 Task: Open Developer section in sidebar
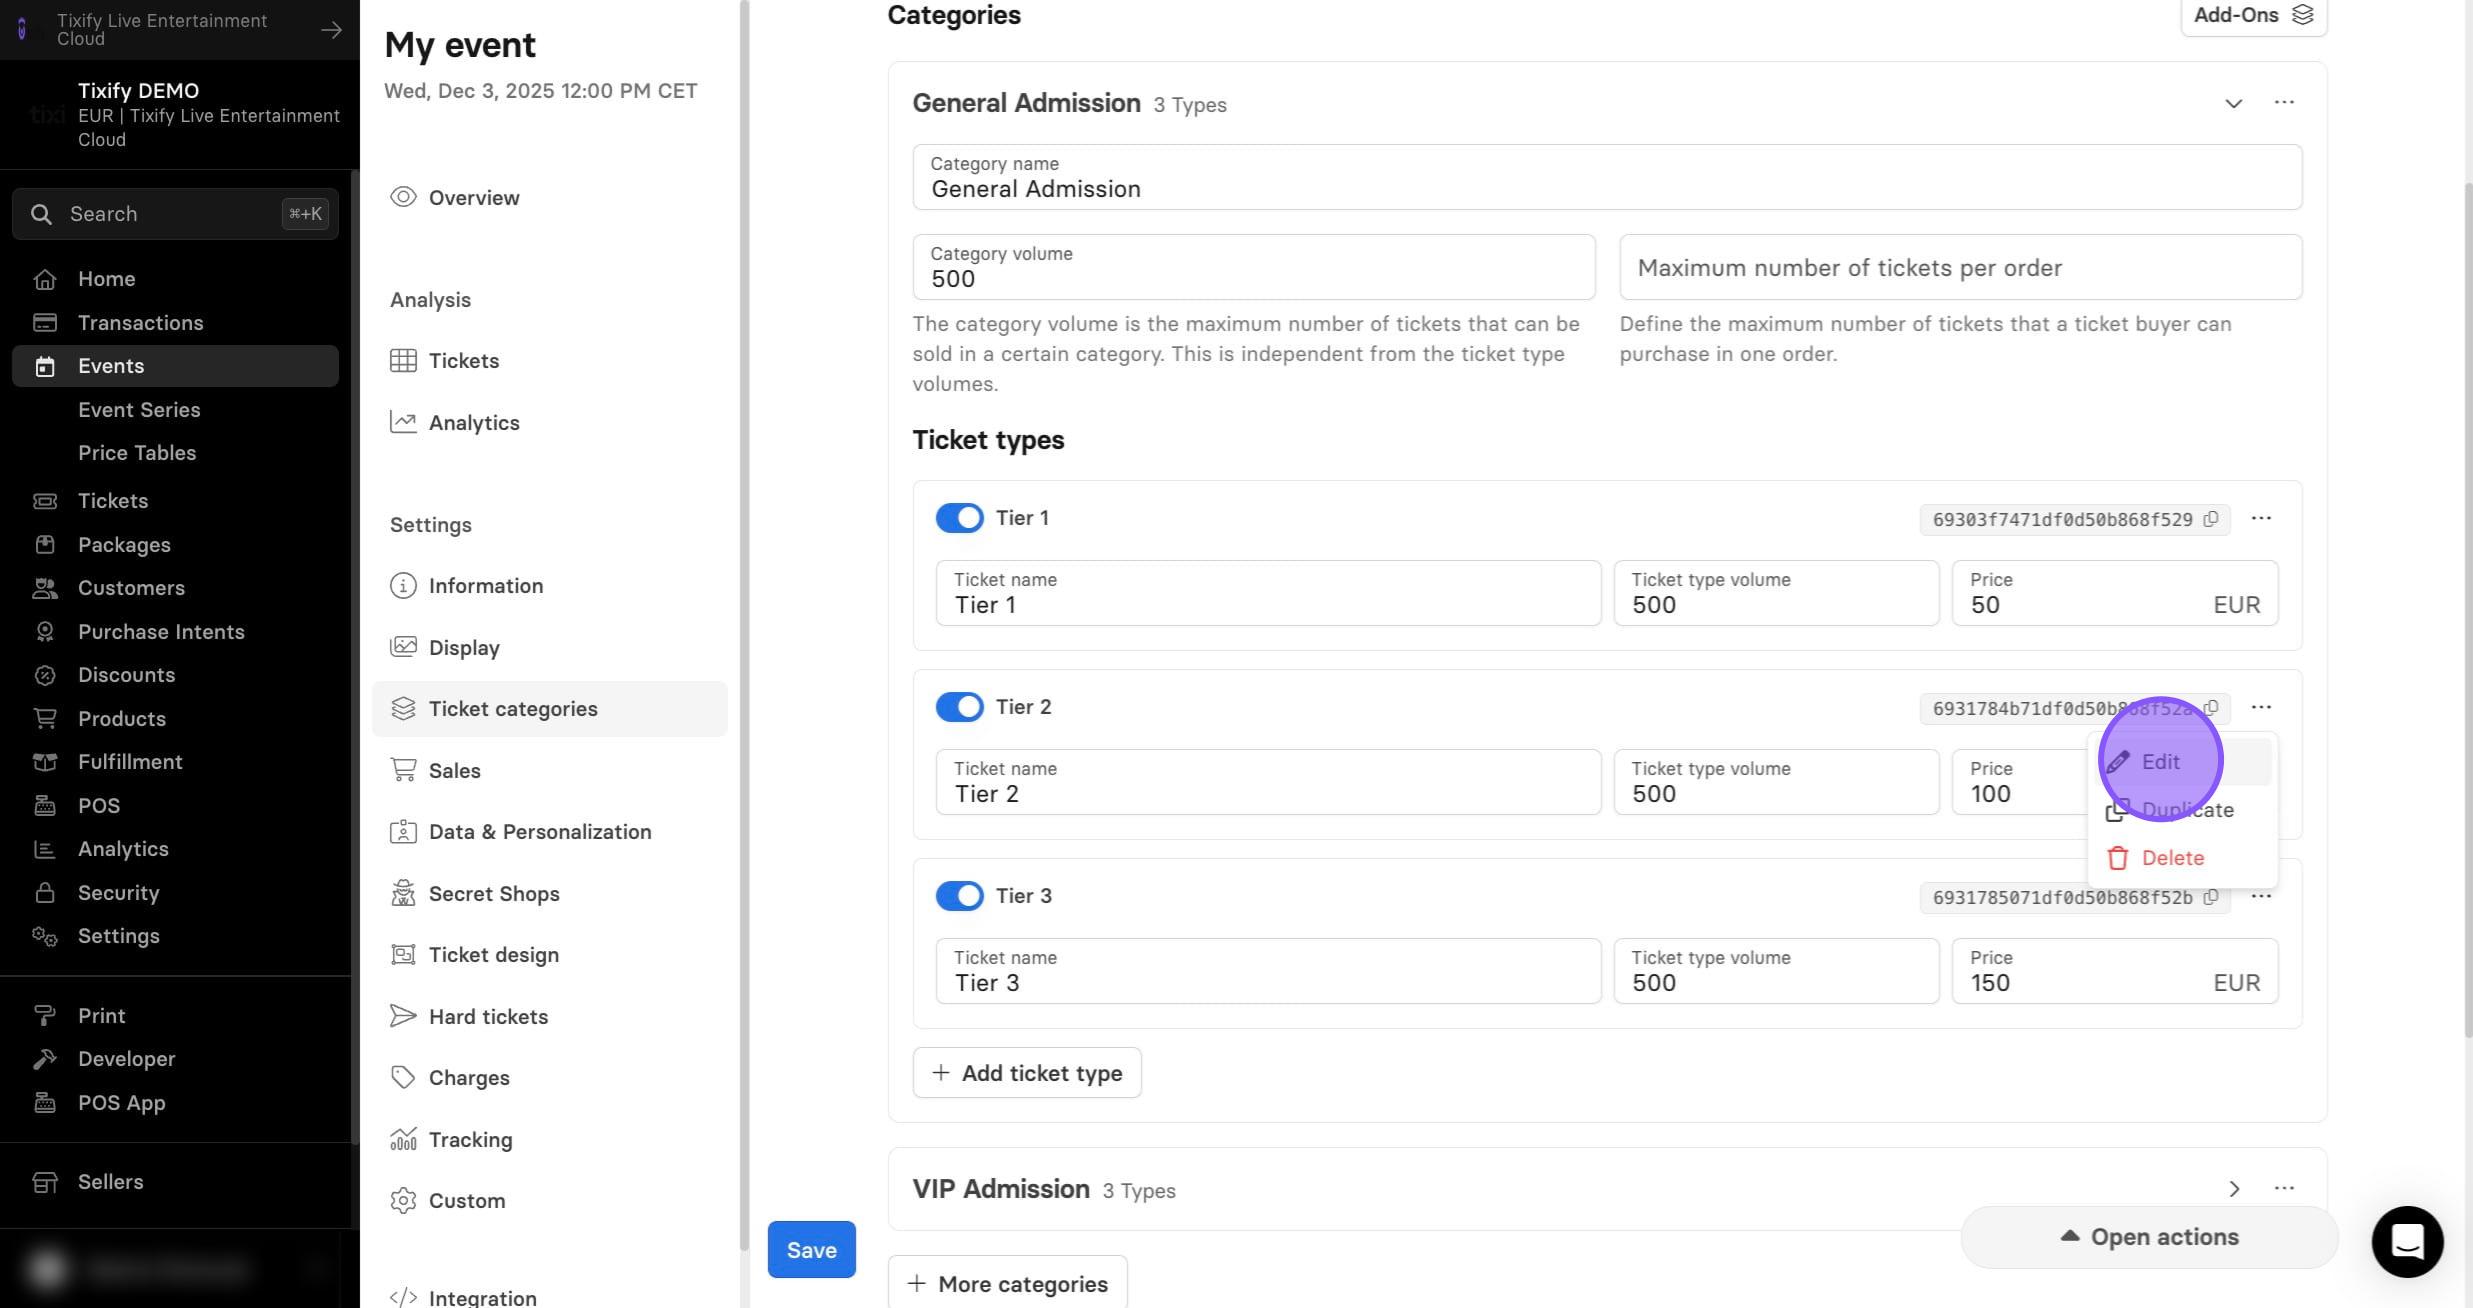[175, 1058]
